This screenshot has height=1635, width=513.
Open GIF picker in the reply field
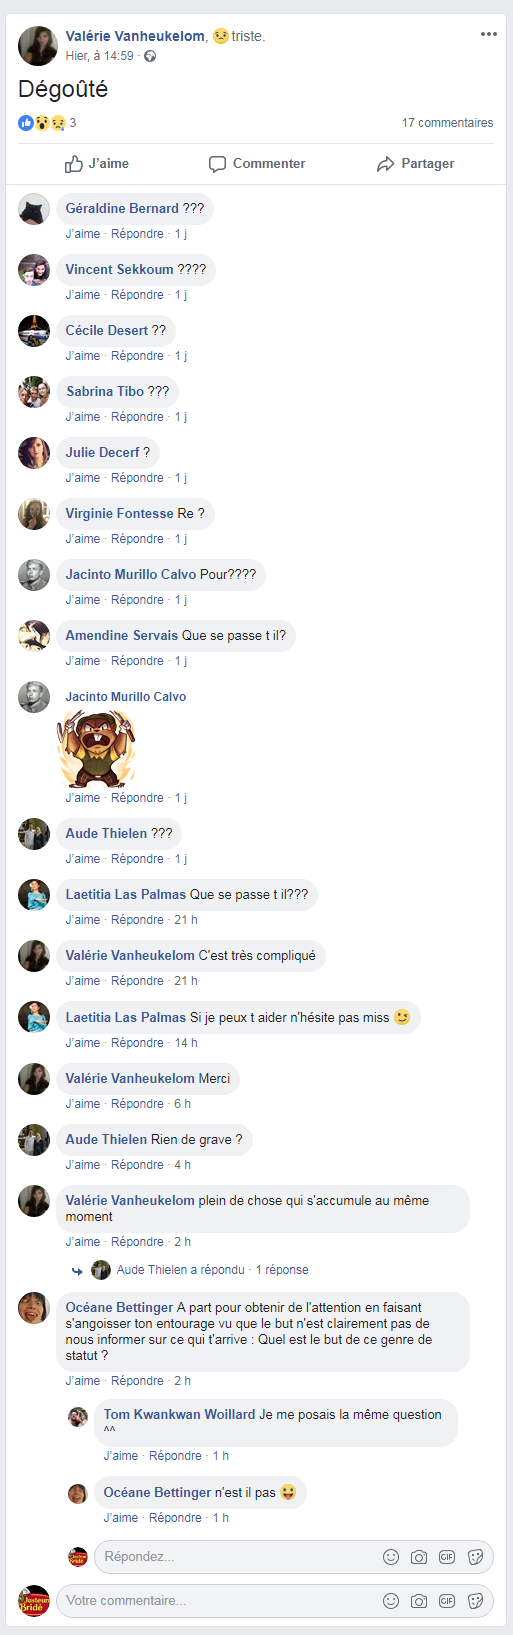pyautogui.click(x=447, y=1557)
